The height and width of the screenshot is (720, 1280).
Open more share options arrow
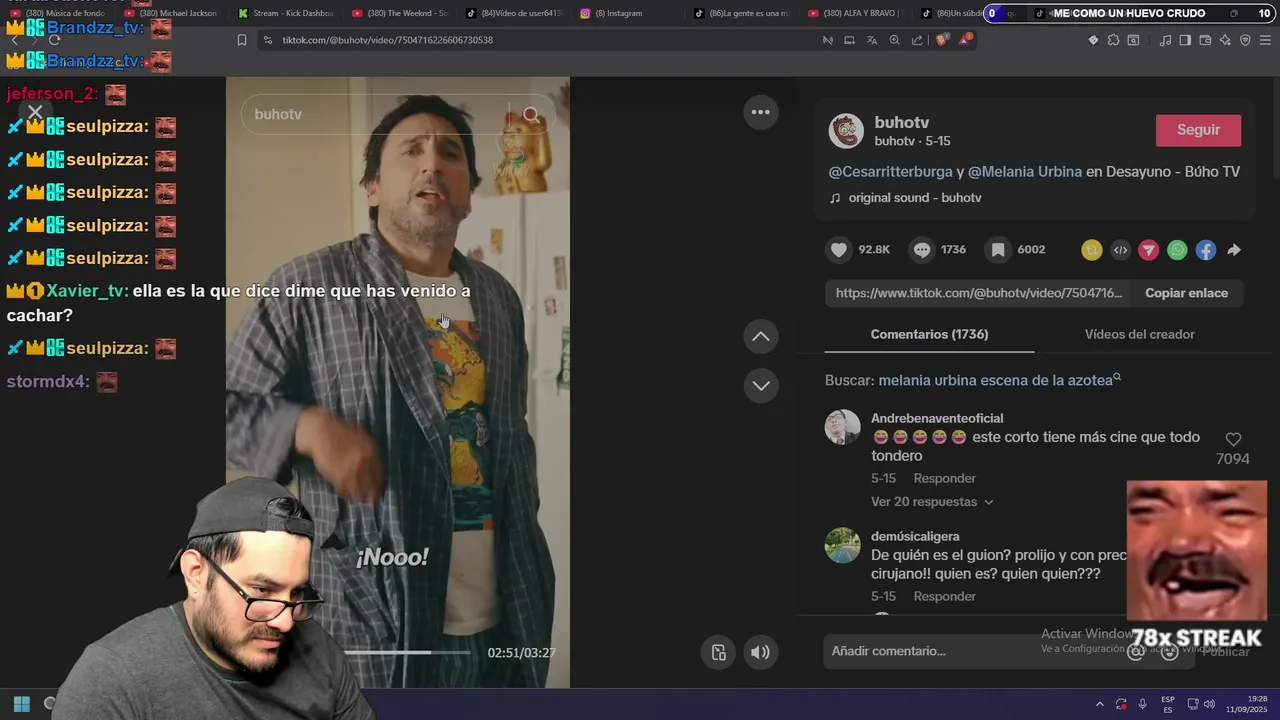tap(1234, 250)
